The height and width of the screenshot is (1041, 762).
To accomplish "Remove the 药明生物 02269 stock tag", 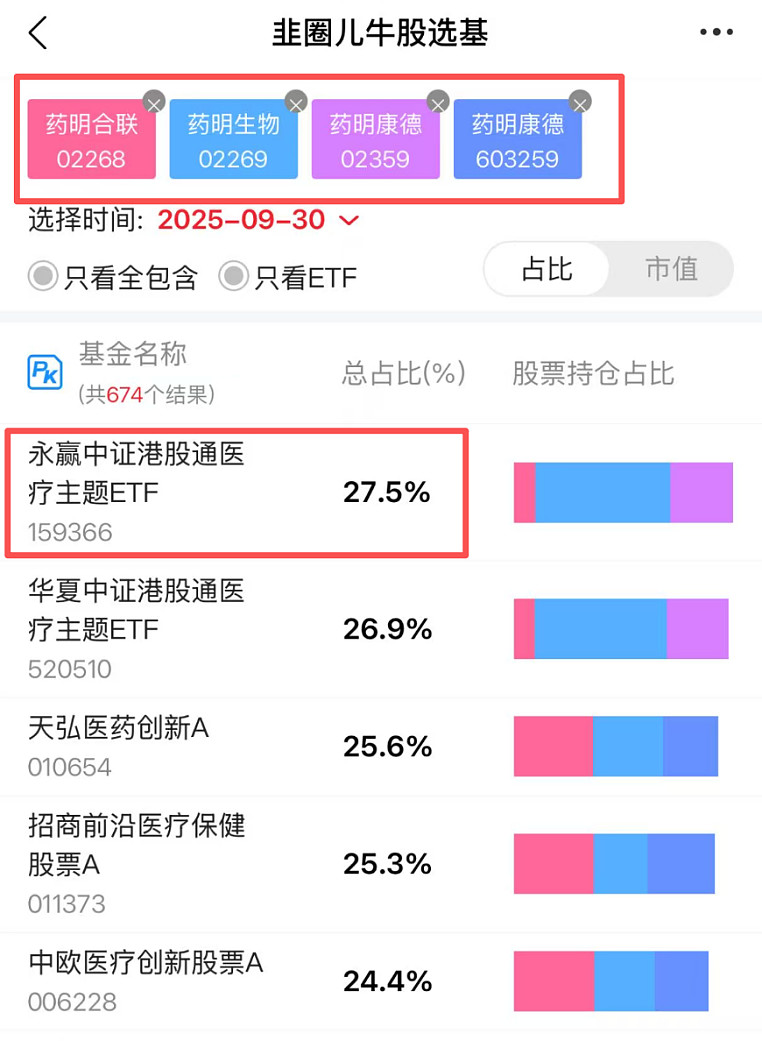I will point(295,101).
